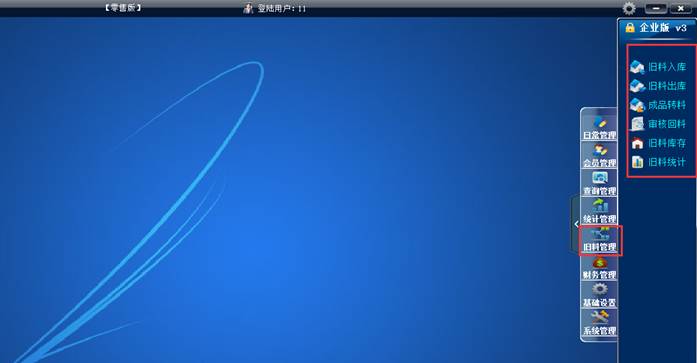Viewport: 697px width, 363px height.
Task: Select the 成品转料 submenu entry
Action: (x=658, y=105)
